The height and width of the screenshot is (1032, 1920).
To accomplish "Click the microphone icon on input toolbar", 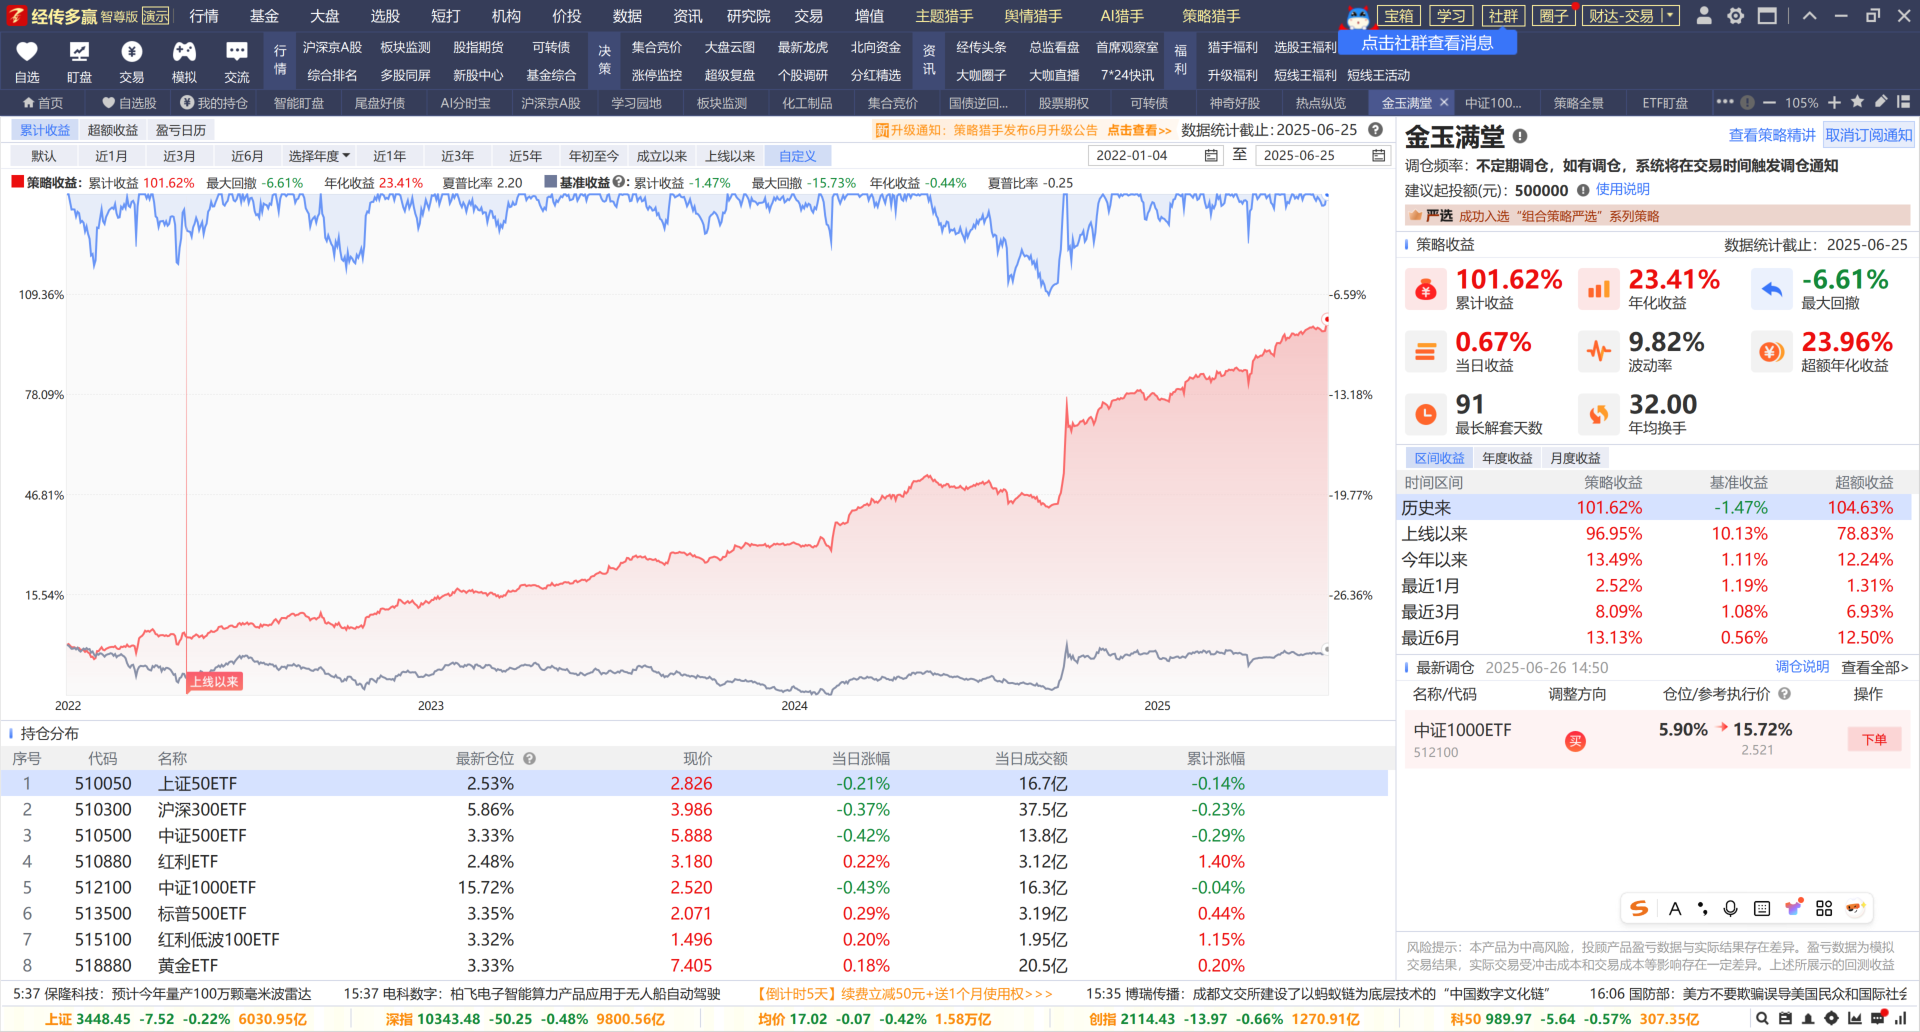I will [1730, 908].
